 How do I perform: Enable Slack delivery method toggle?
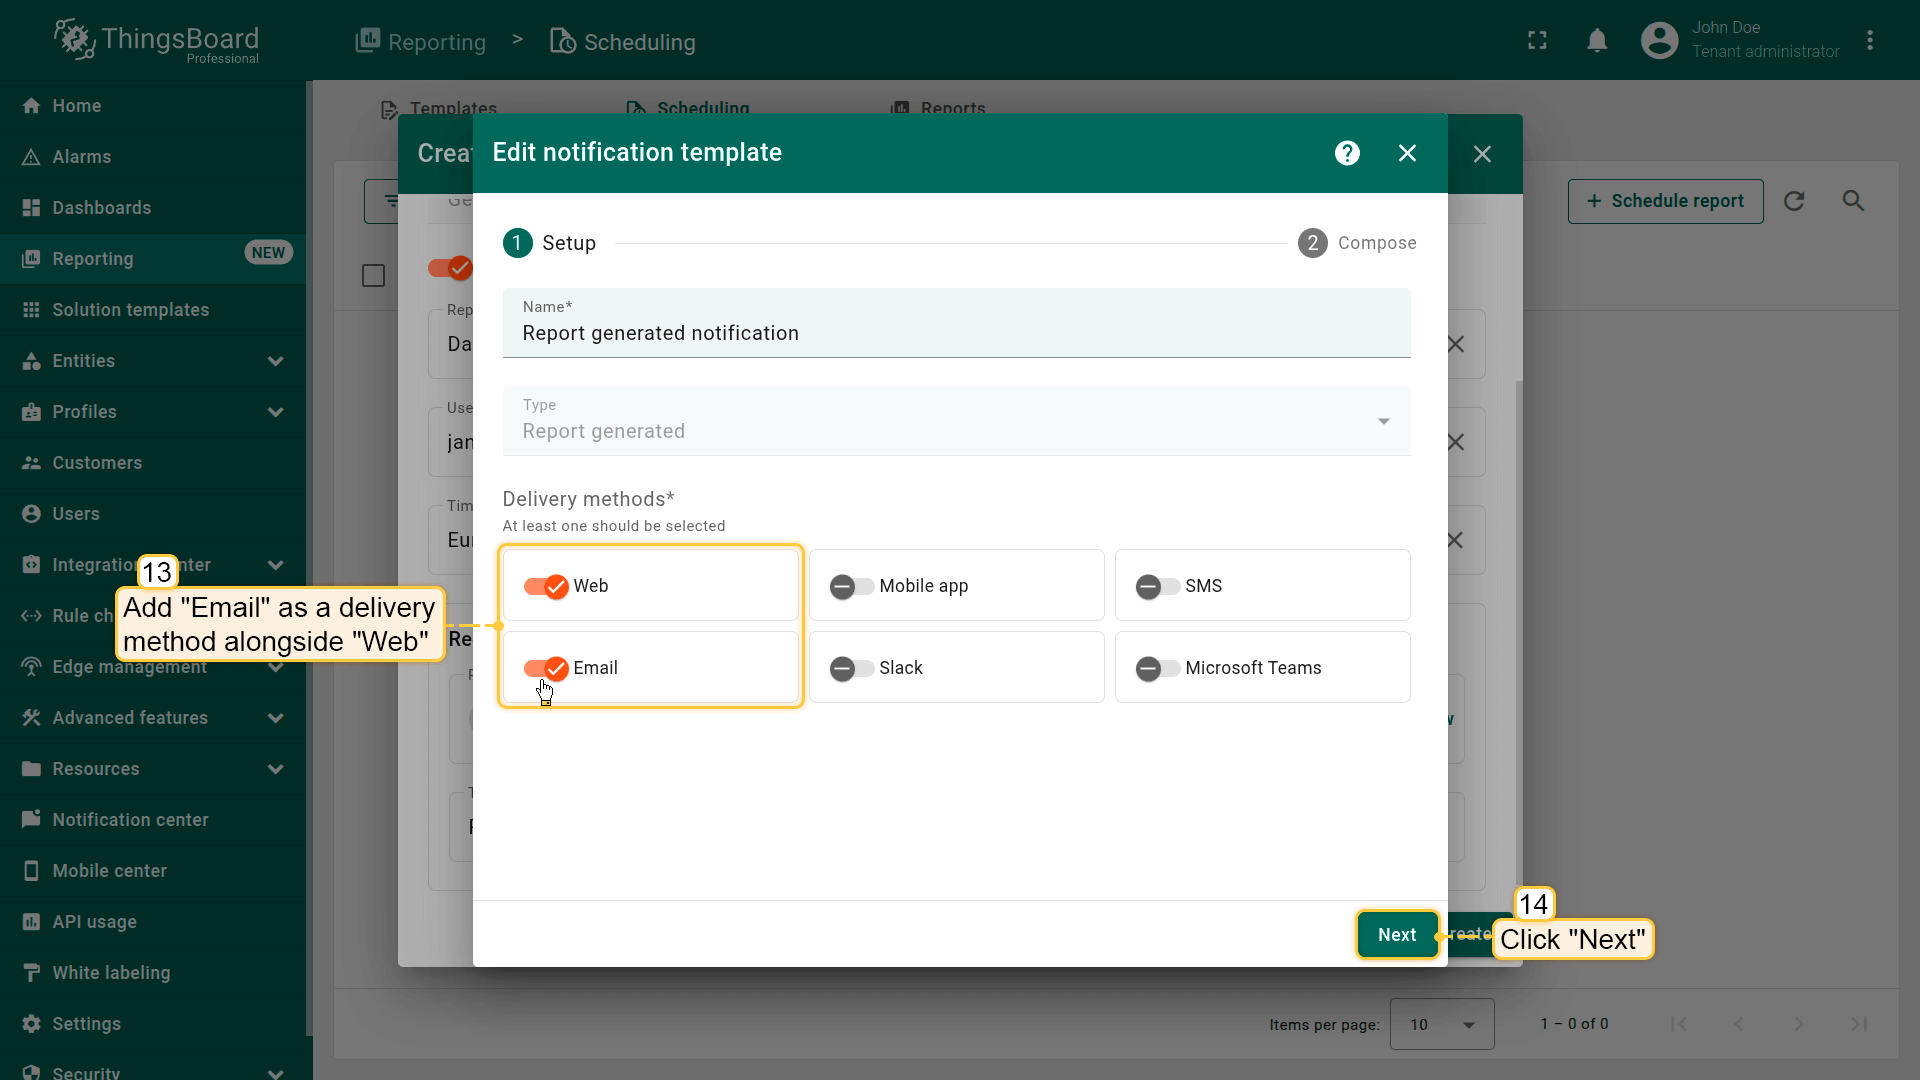[851, 668]
